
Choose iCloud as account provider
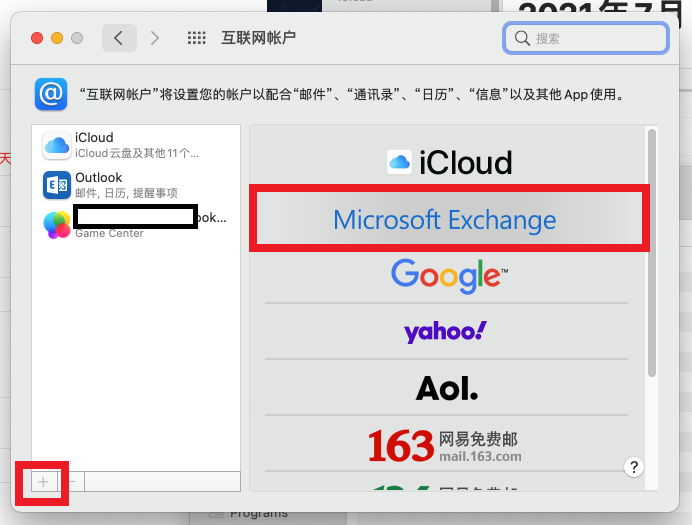point(449,162)
